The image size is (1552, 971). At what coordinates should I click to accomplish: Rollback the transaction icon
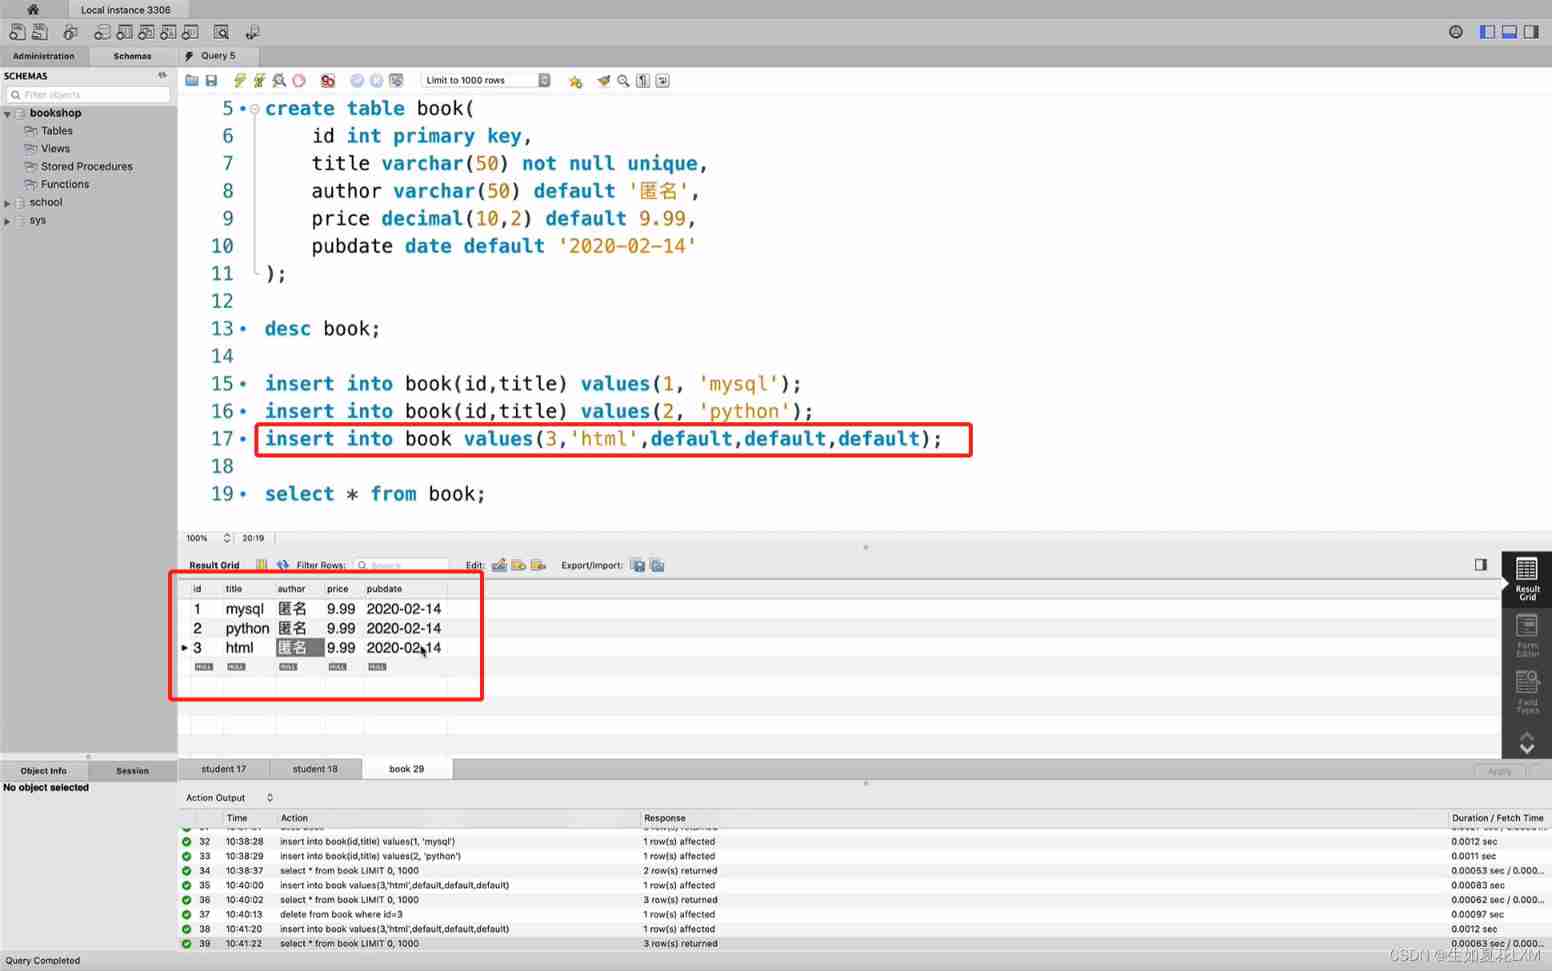[376, 80]
